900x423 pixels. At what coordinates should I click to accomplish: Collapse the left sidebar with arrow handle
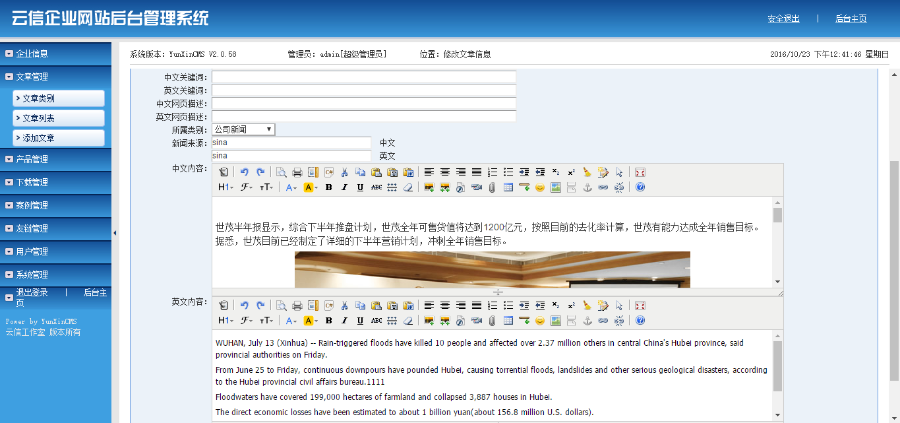click(x=114, y=232)
